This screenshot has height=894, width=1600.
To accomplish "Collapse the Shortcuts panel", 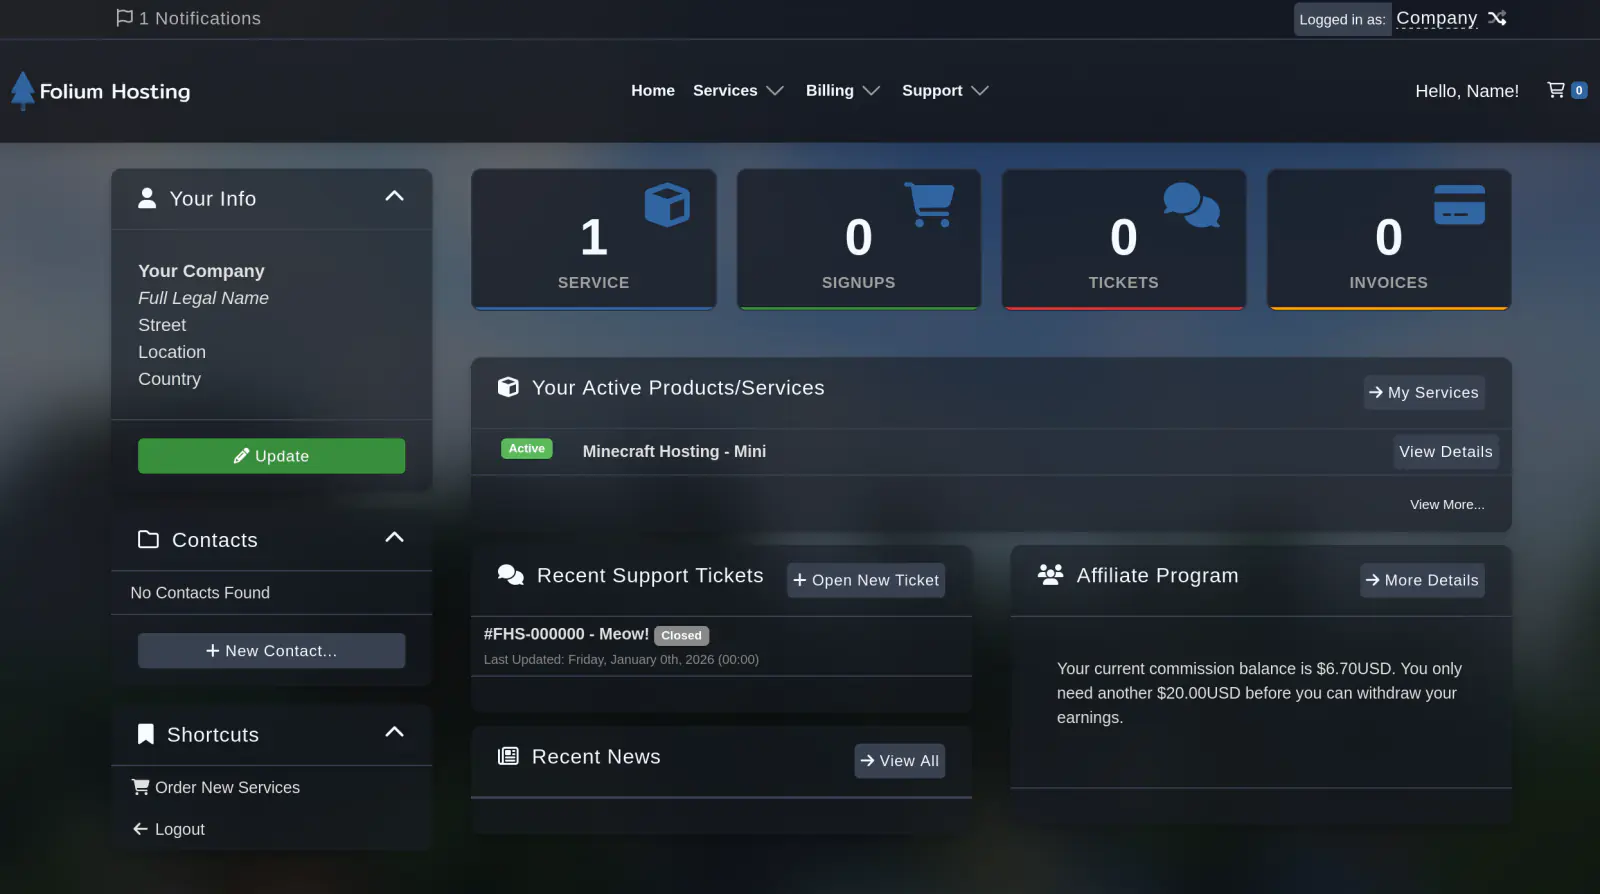I will click(x=394, y=733).
